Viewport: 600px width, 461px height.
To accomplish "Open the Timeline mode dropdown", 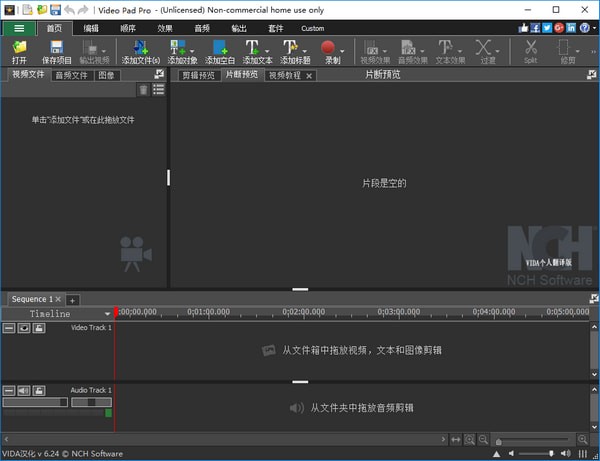I will coord(107,314).
